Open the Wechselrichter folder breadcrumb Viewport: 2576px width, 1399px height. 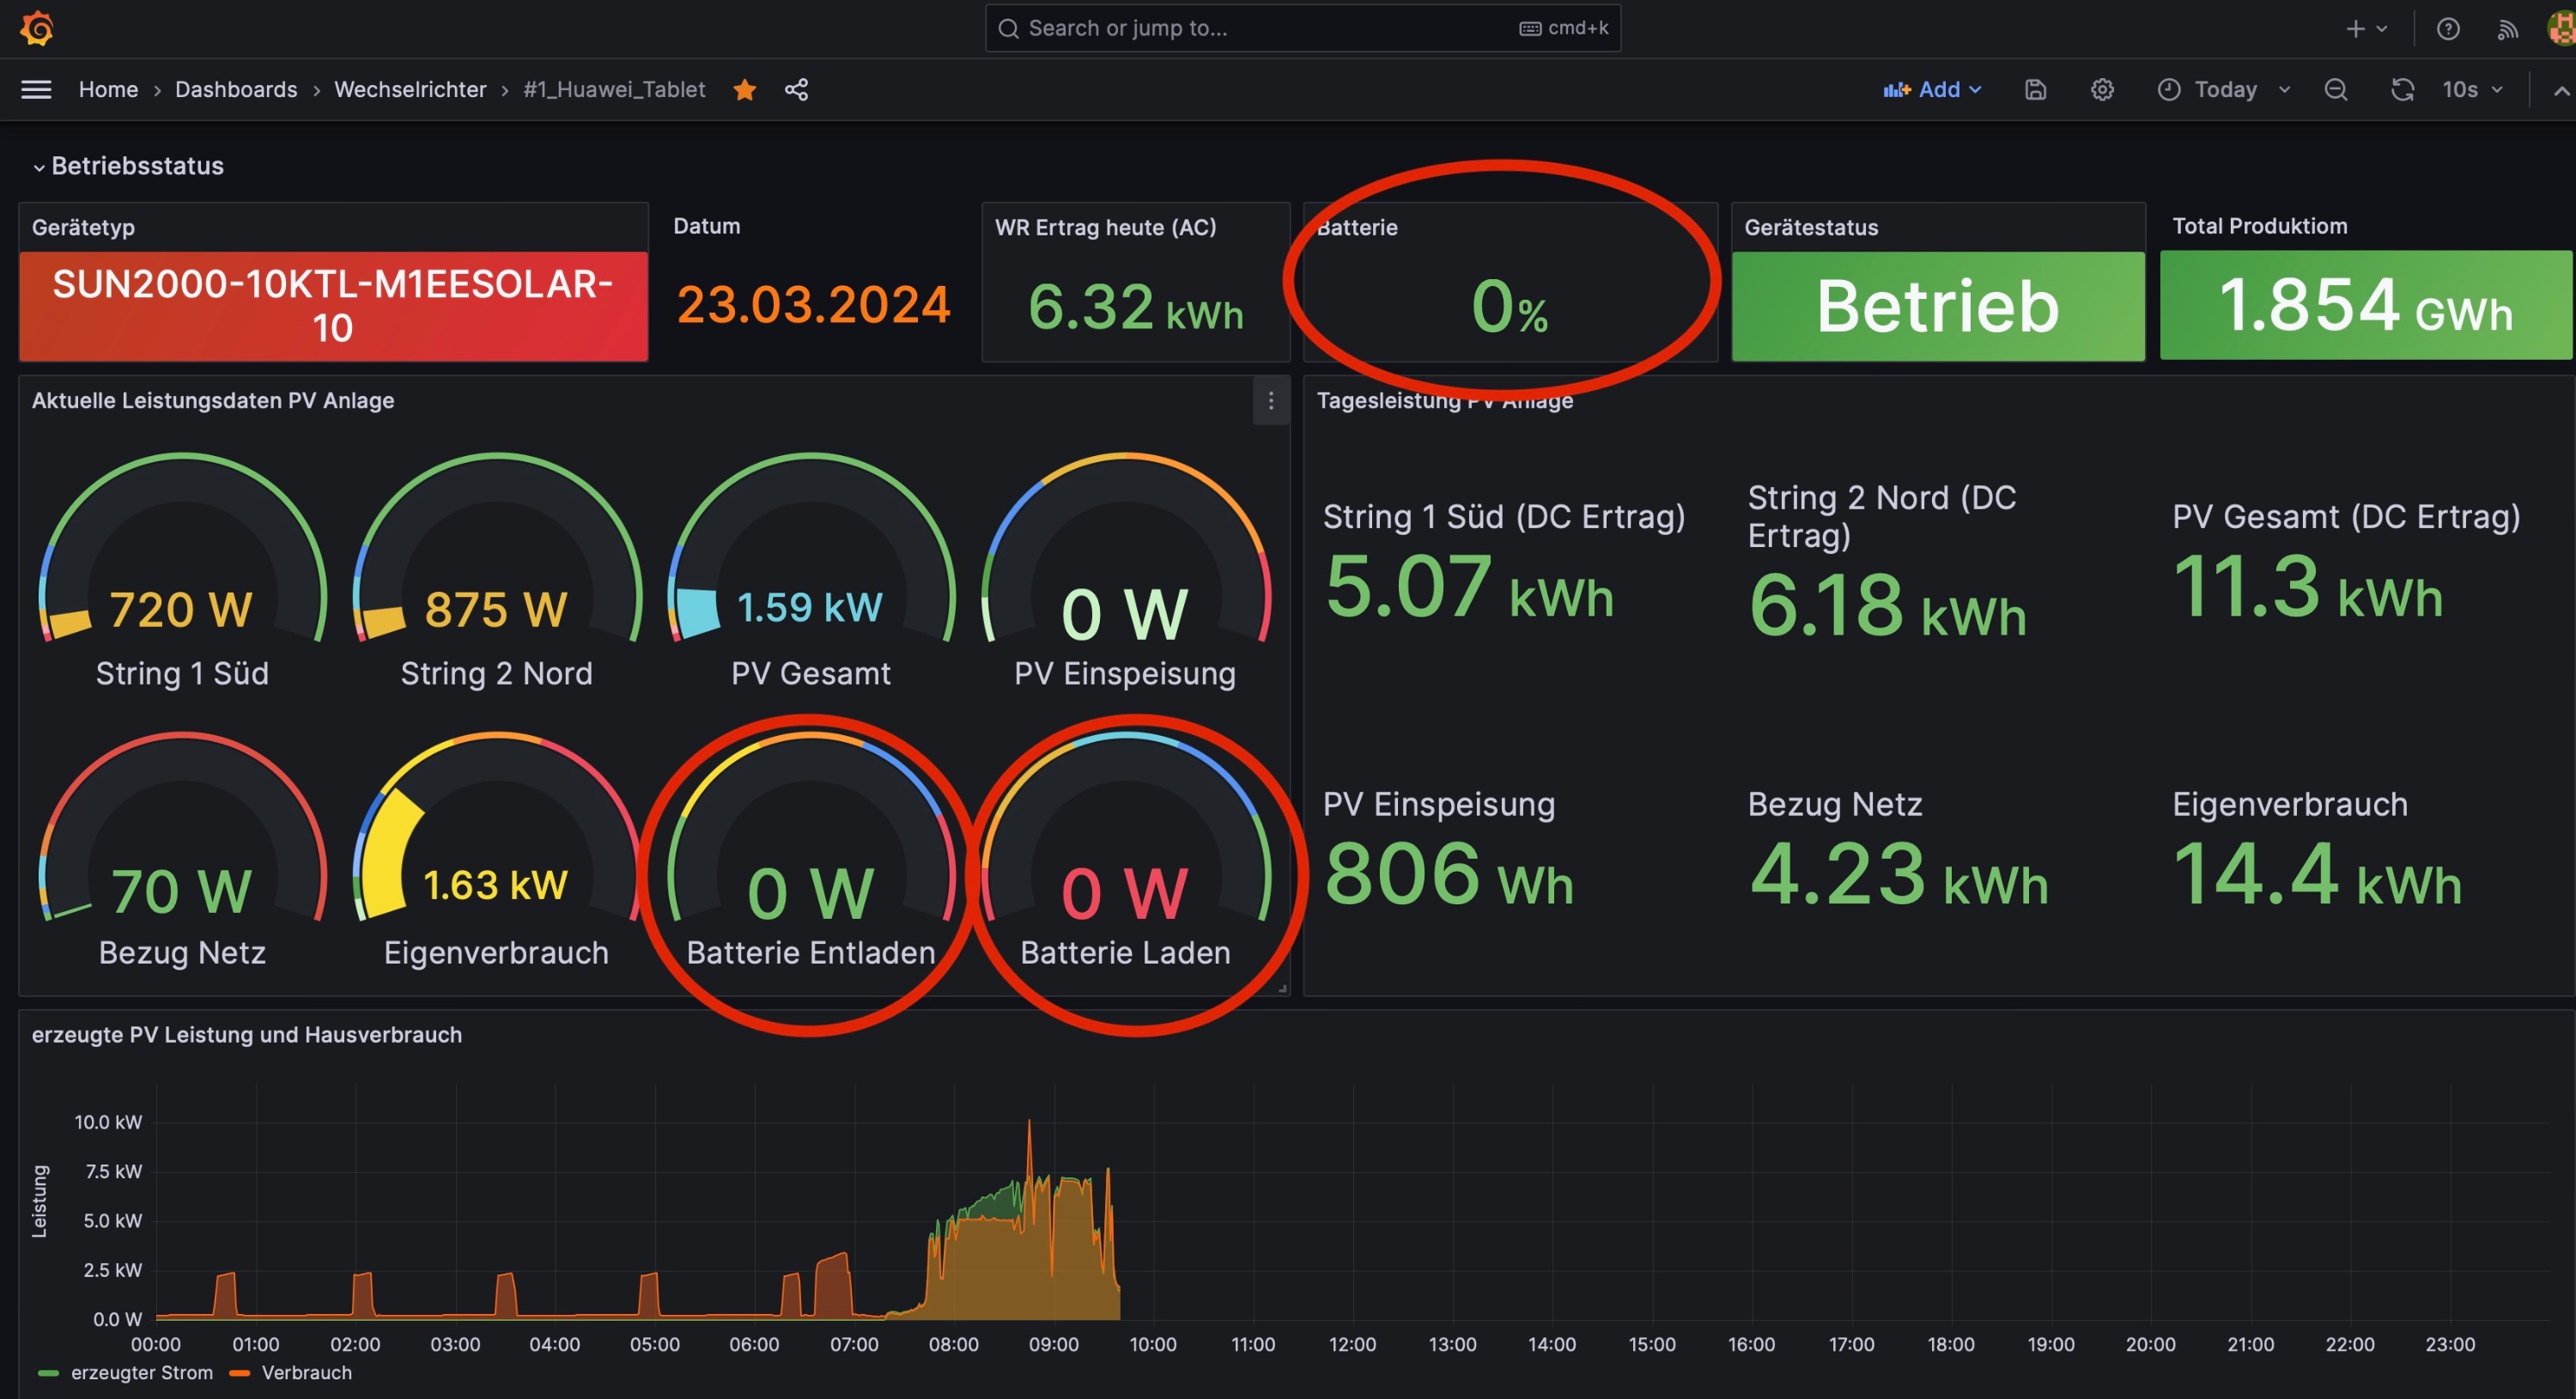pos(410,90)
